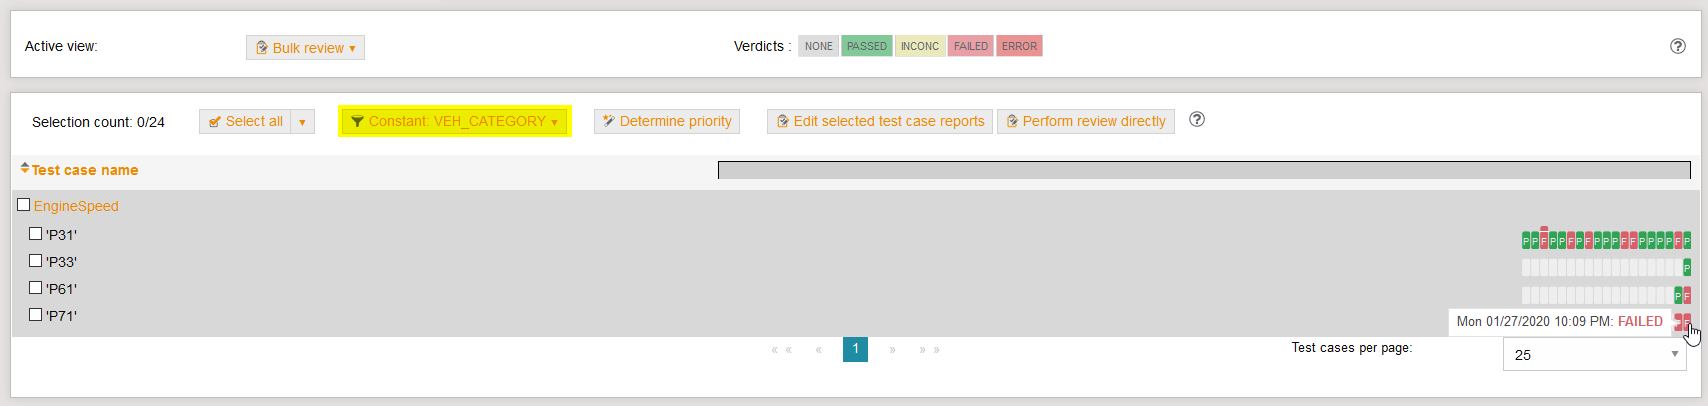Click the raised red F result in the 'P31' row
The width and height of the screenshot is (1708, 406).
(1544, 238)
